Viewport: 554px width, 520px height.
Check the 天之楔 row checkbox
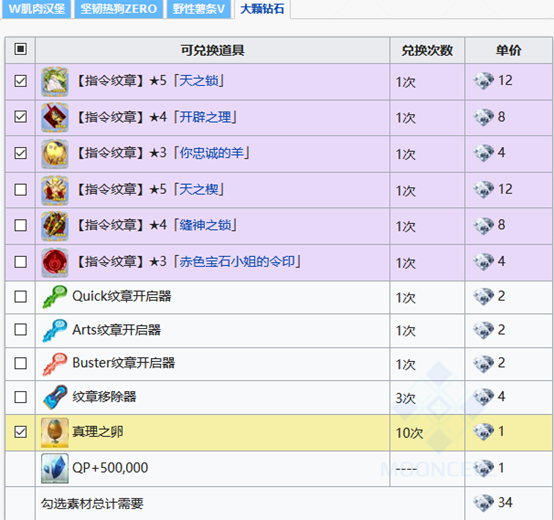coord(20,190)
